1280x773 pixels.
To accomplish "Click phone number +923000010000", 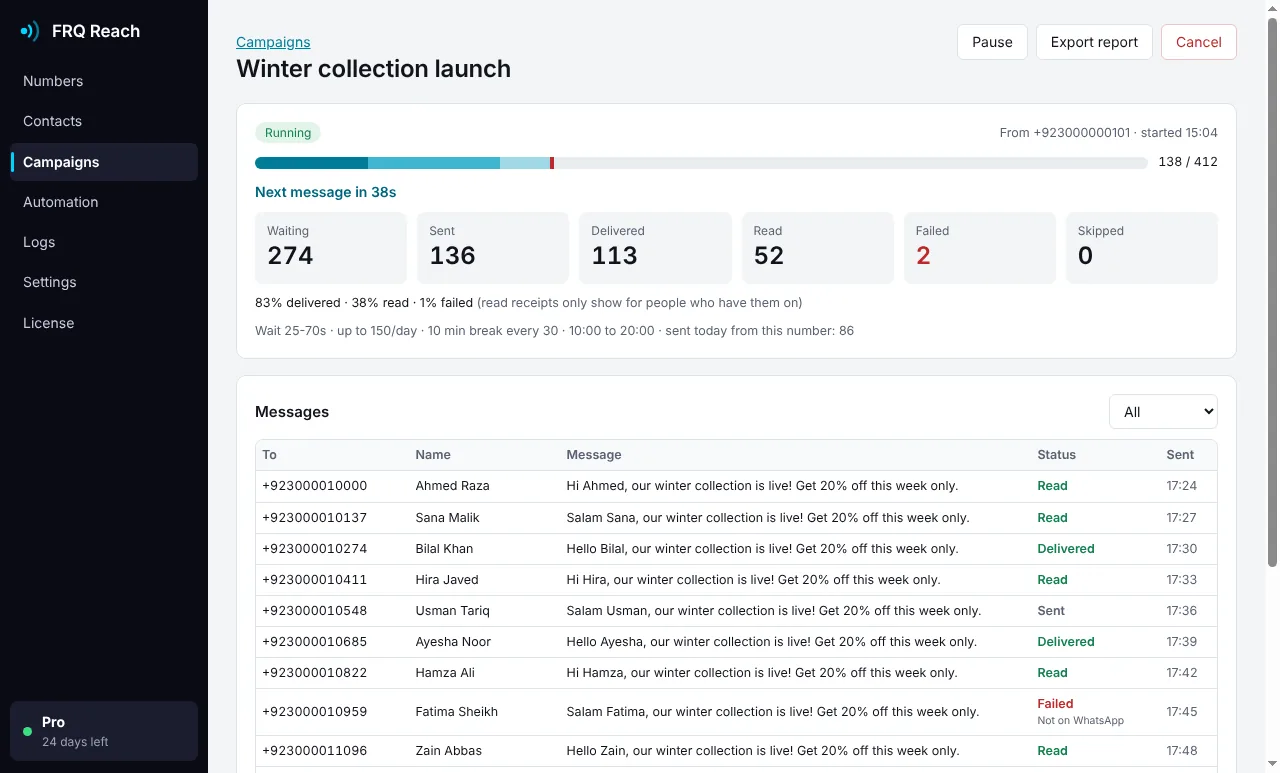I will pyautogui.click(x=315, y=486).
